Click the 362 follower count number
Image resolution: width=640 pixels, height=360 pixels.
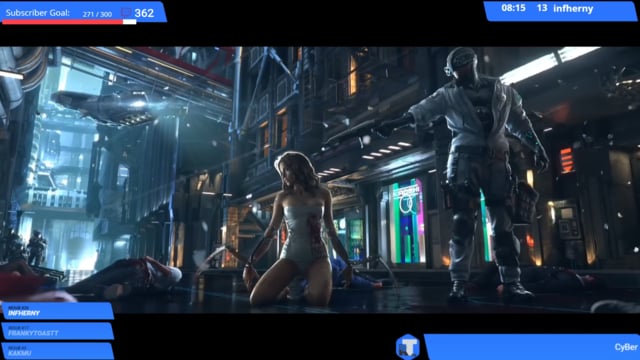point(144,13)
